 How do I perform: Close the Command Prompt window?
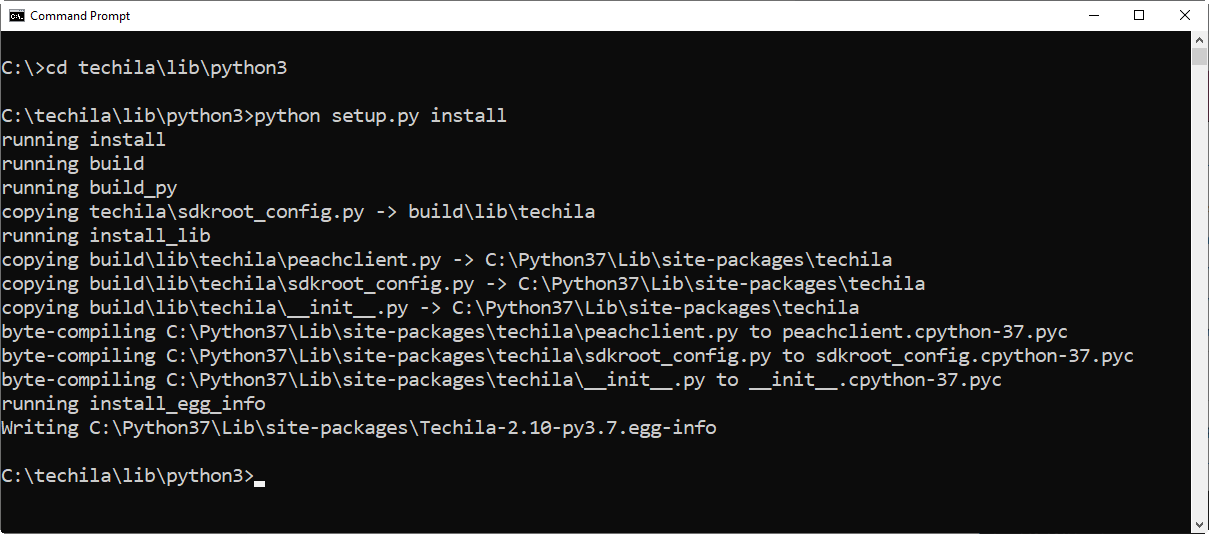pyautogui.click(x=1185, y=15)
